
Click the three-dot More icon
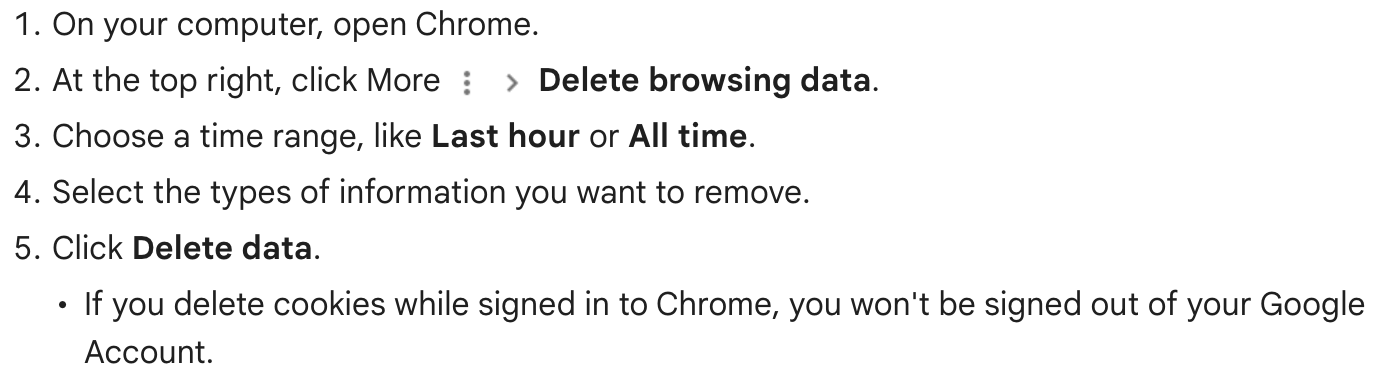coord(466,83)
